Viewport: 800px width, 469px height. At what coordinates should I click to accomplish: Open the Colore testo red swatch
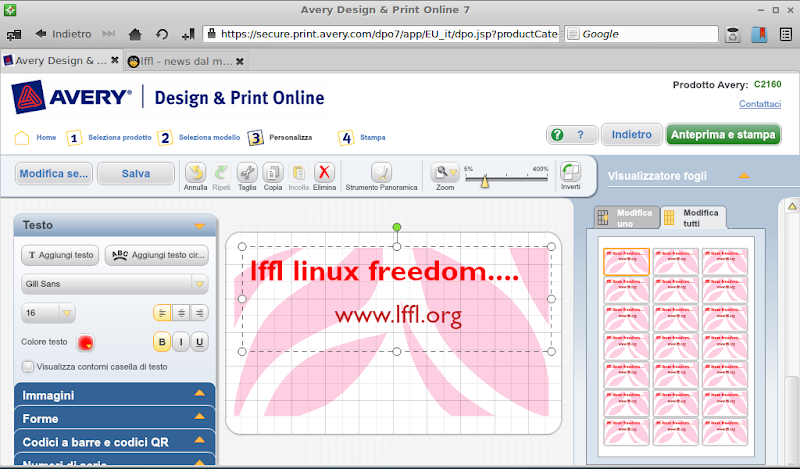[x=85, y=342]
